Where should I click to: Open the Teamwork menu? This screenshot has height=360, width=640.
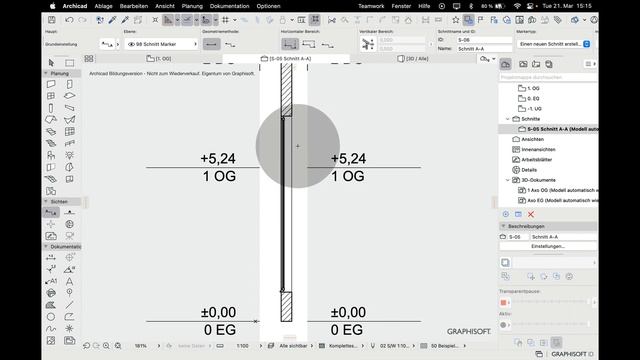[371, 6]
